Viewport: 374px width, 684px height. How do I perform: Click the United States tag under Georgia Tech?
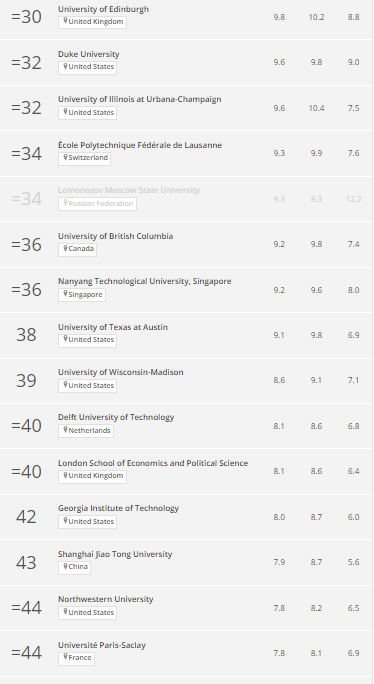[87, 521]
